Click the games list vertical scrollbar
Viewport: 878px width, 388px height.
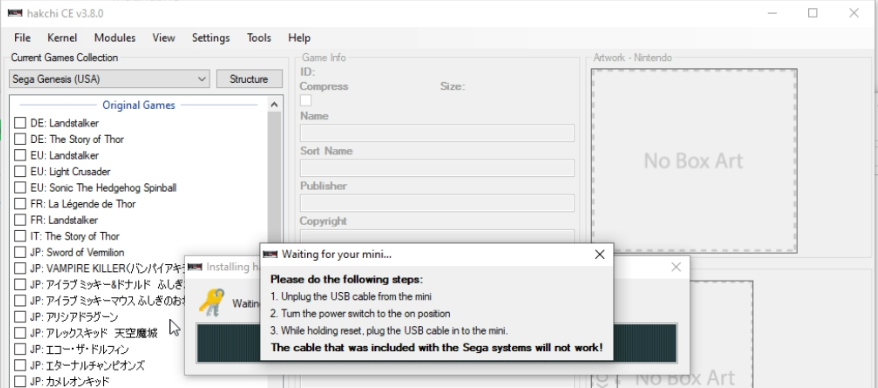point(274,178)
